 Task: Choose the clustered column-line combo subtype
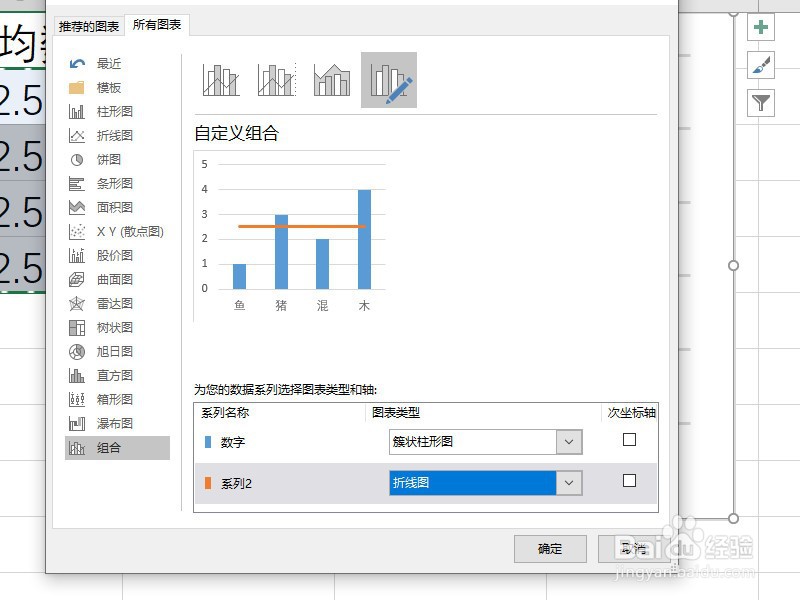(219, 79)
